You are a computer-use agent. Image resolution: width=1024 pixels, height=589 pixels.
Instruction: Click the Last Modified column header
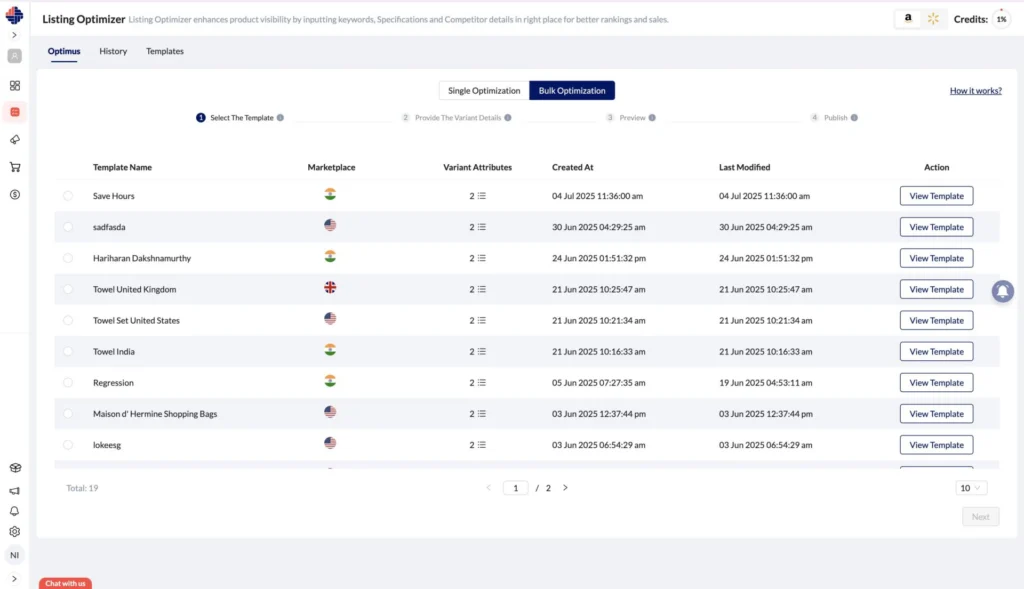pyautogui.click(x=744, y=167)
